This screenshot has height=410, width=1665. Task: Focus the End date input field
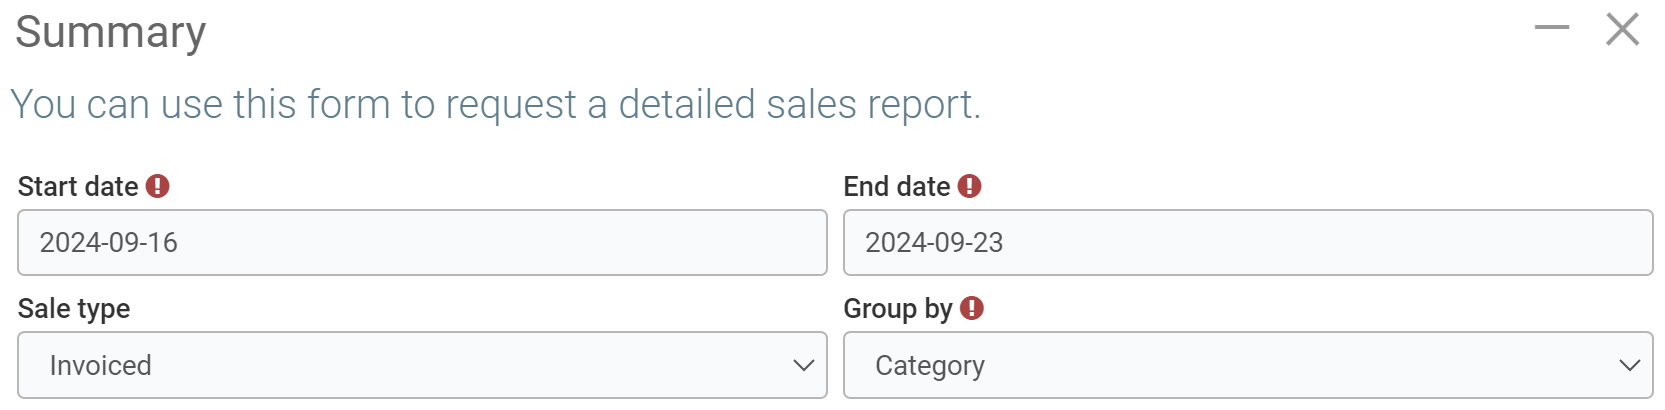[1247, 242]
